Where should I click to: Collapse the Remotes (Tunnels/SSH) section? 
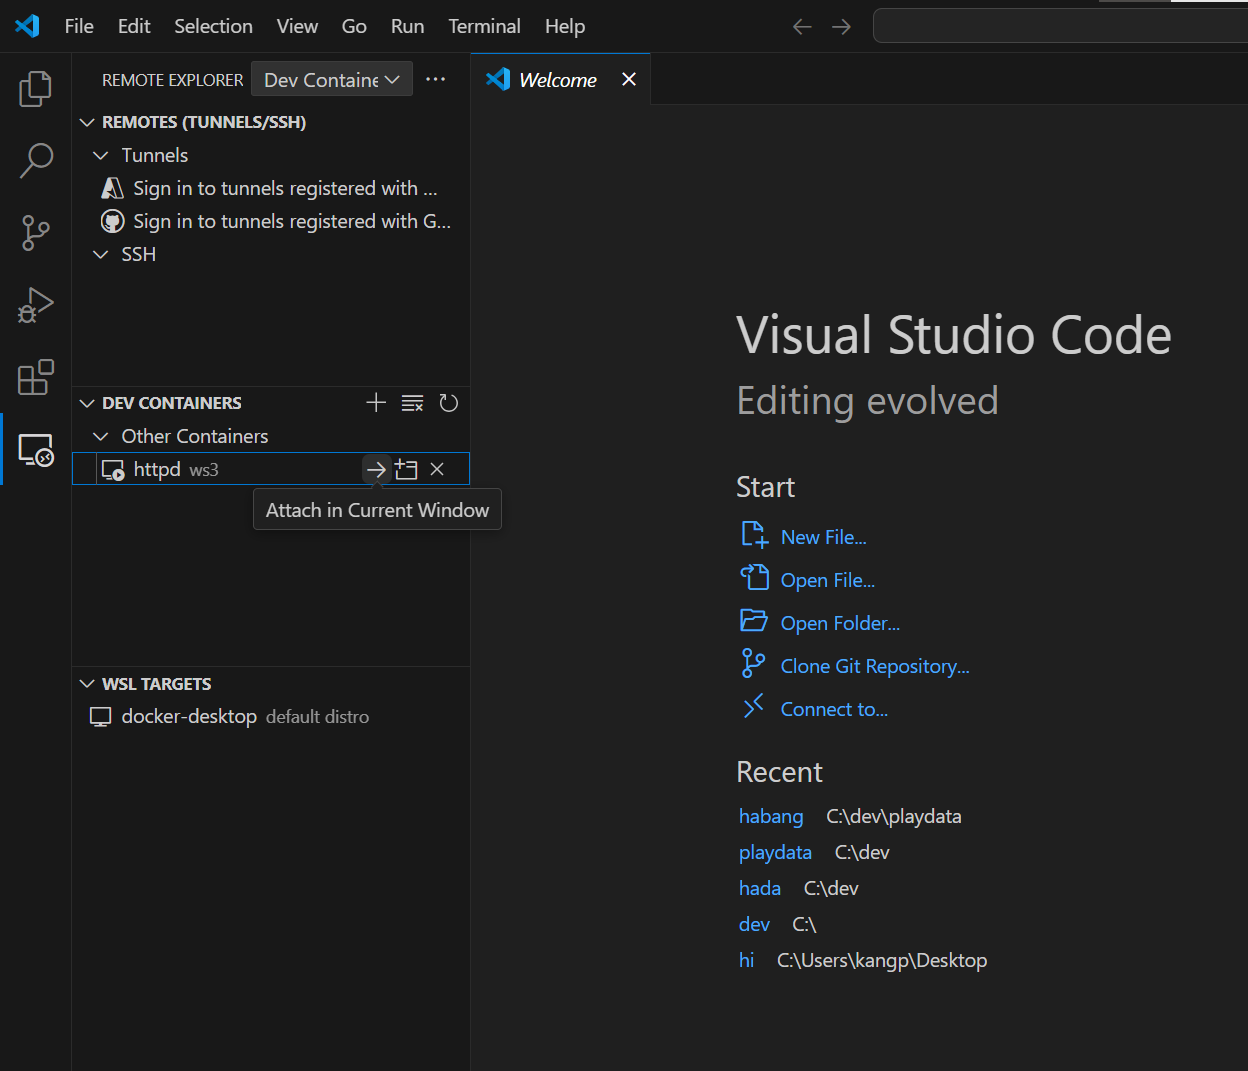pos(87,122)
